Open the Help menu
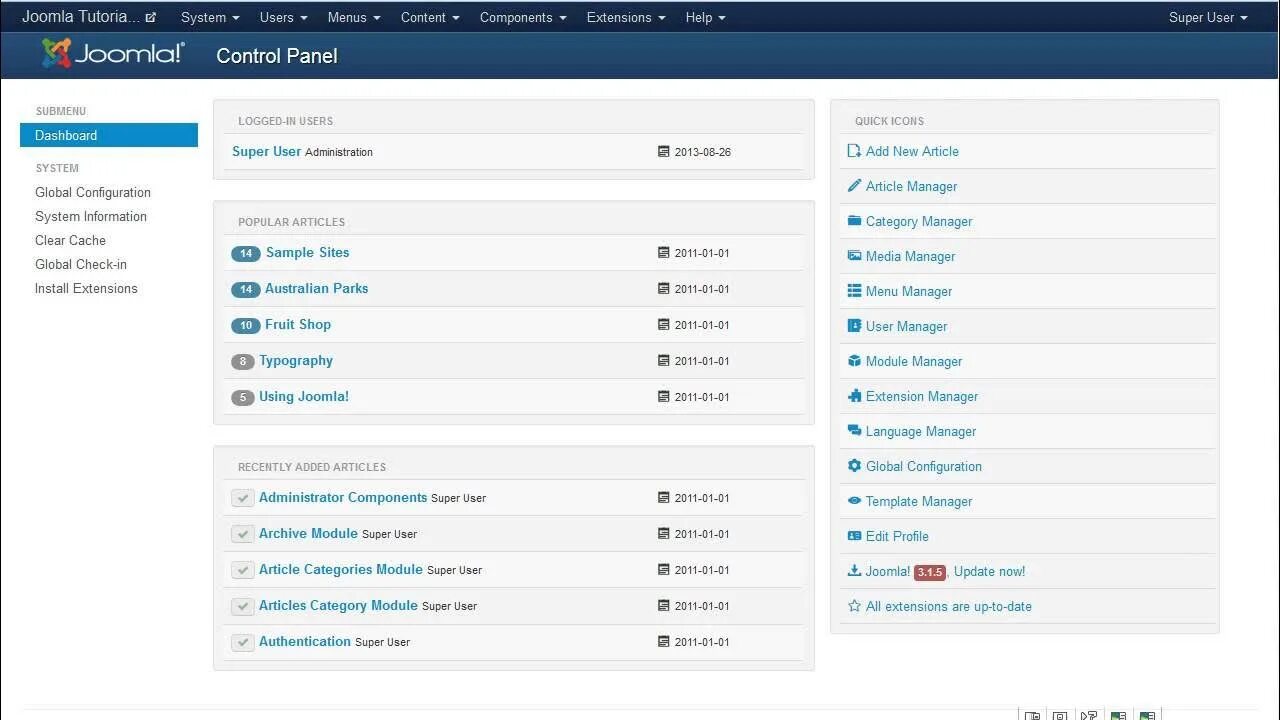Screen dimensions: 1280x720 tap(705, 17)
